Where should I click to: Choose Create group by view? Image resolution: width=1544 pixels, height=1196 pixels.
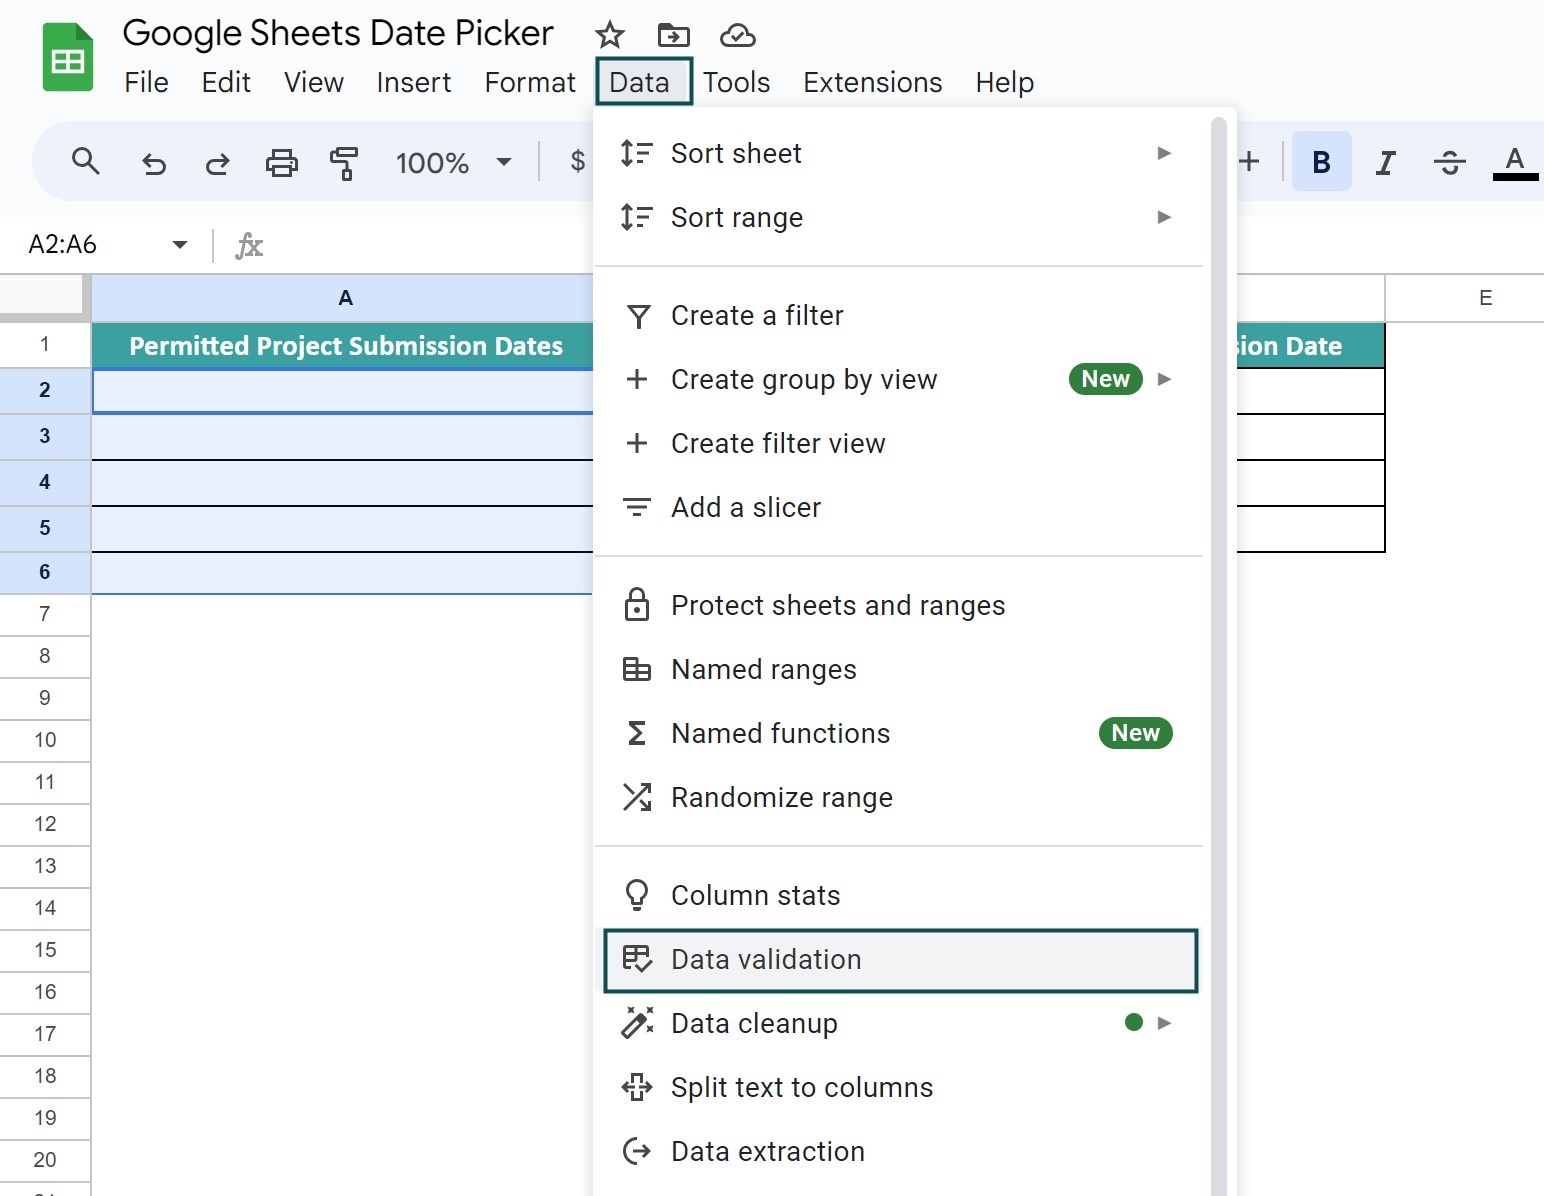click(898, 379)
